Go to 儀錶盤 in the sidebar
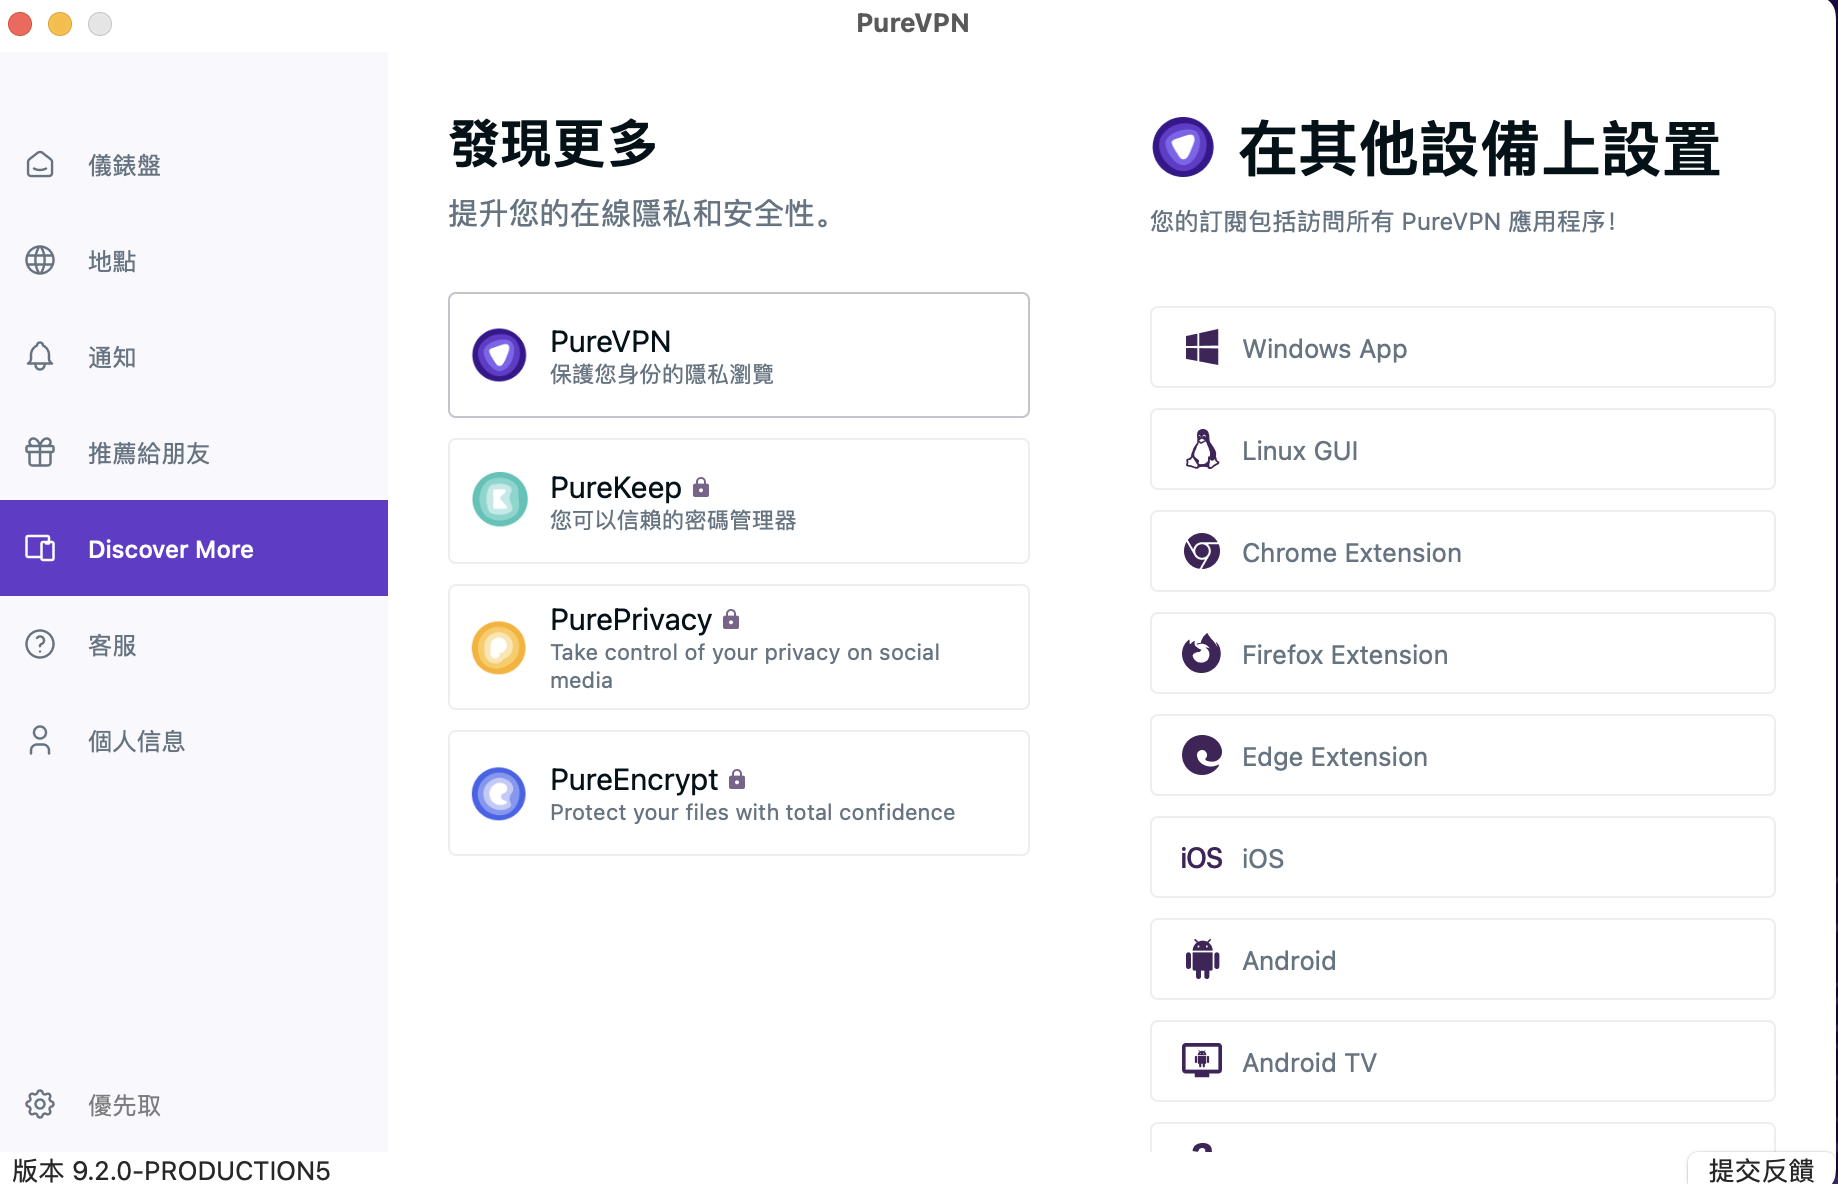1838x1184 pixels. point(194,164)
